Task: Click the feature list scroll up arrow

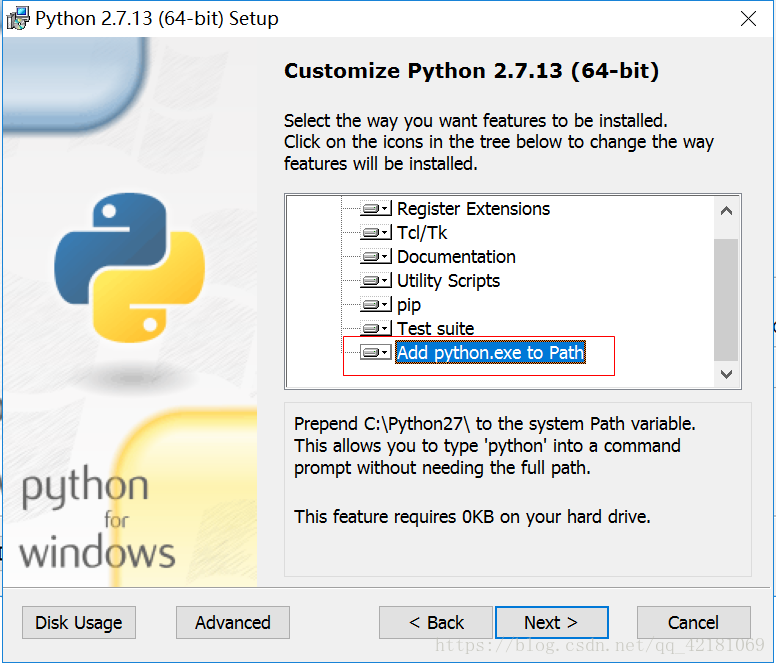Action: point(726,211)
